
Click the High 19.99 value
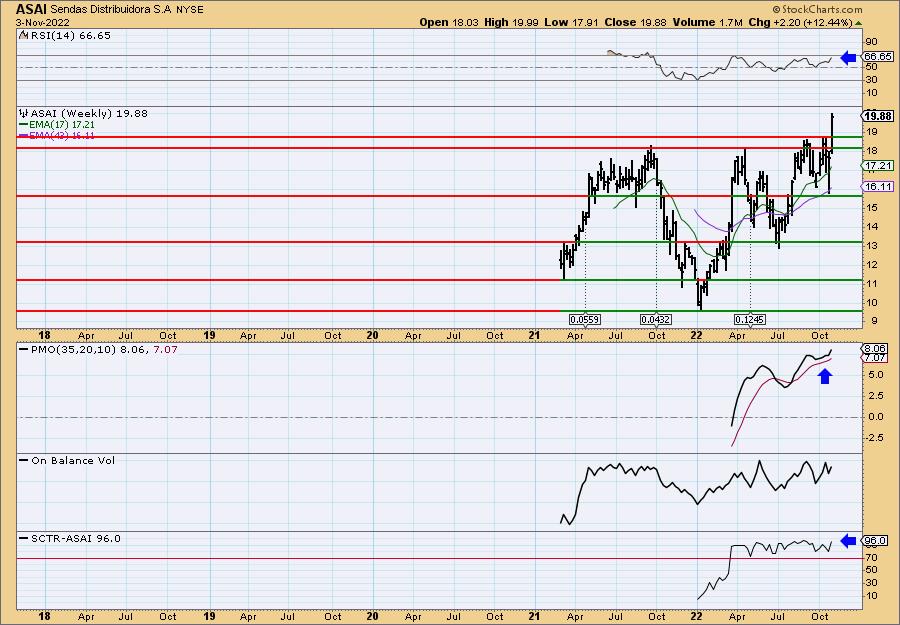[x=511, y=22]
